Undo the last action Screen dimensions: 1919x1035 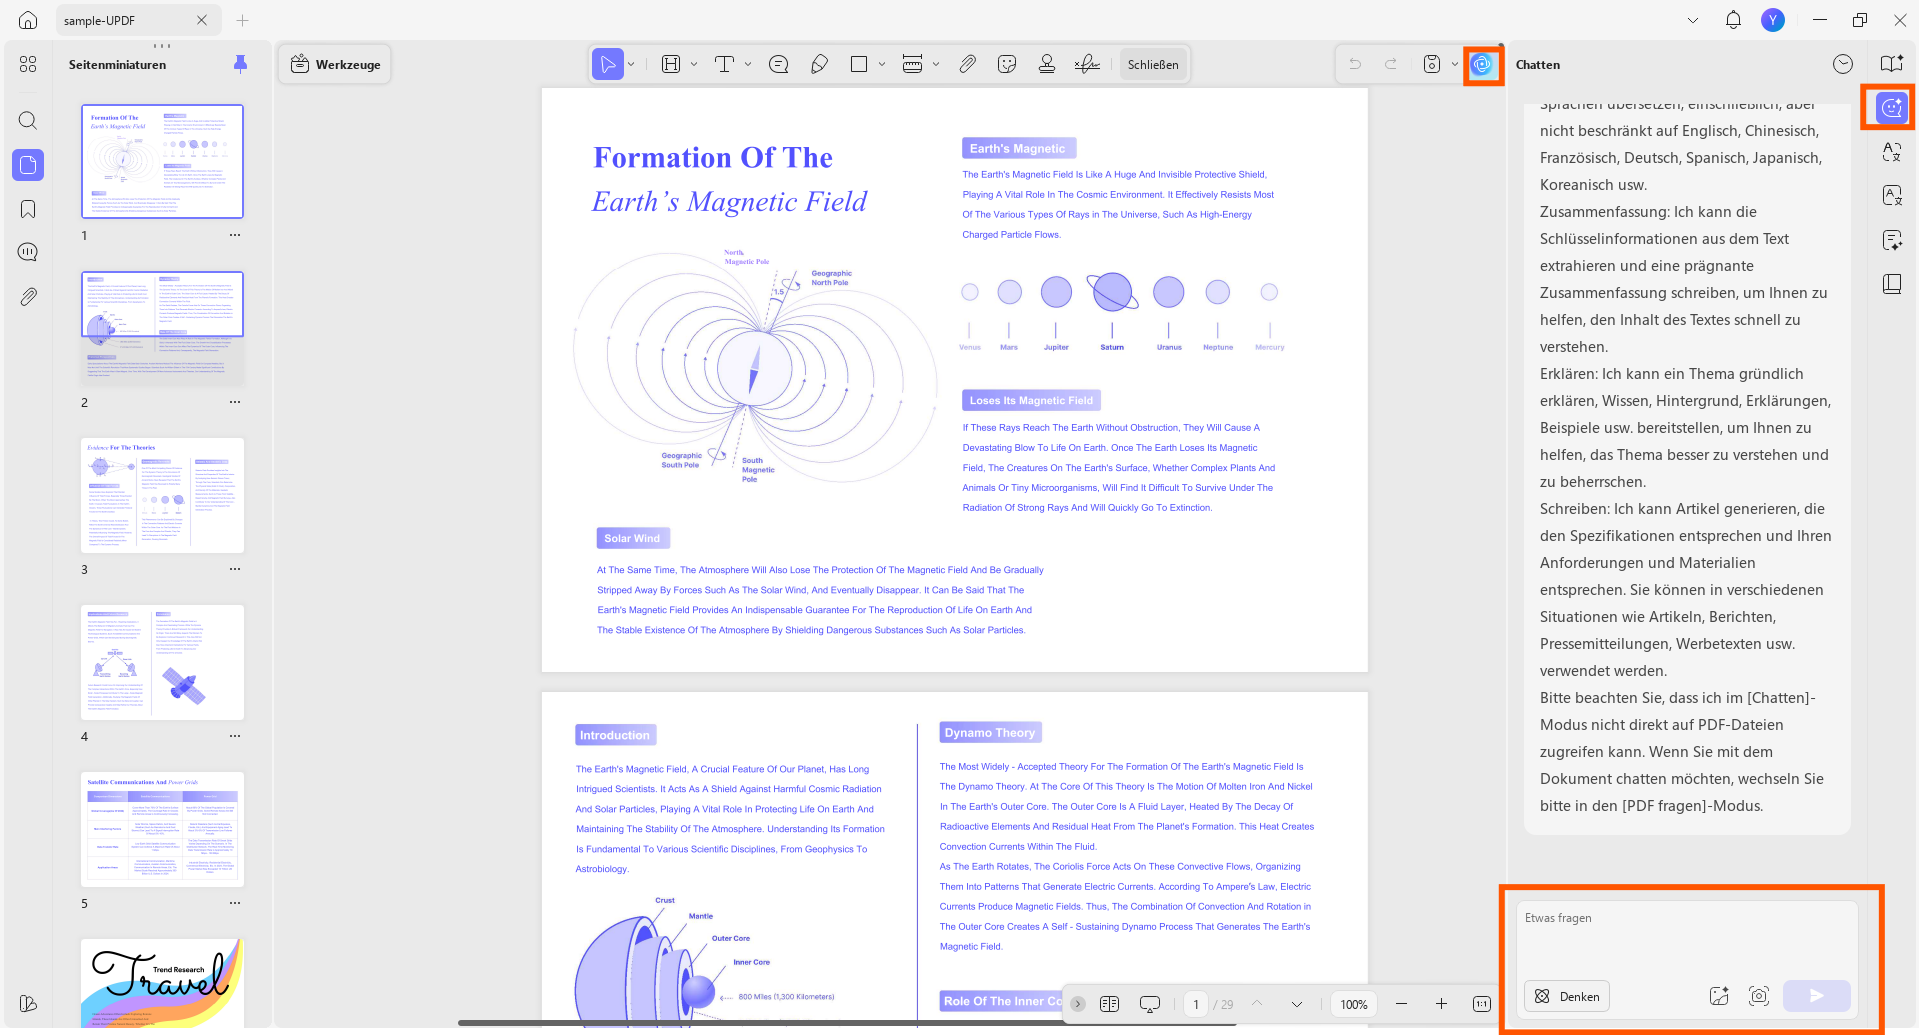[1355, 64]
